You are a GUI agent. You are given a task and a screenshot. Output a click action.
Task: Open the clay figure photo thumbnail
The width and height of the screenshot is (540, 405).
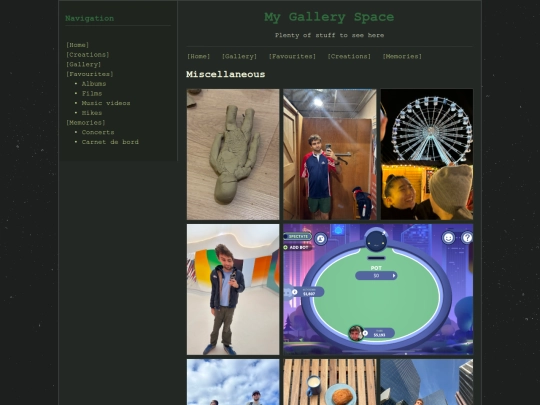point(233,154)
